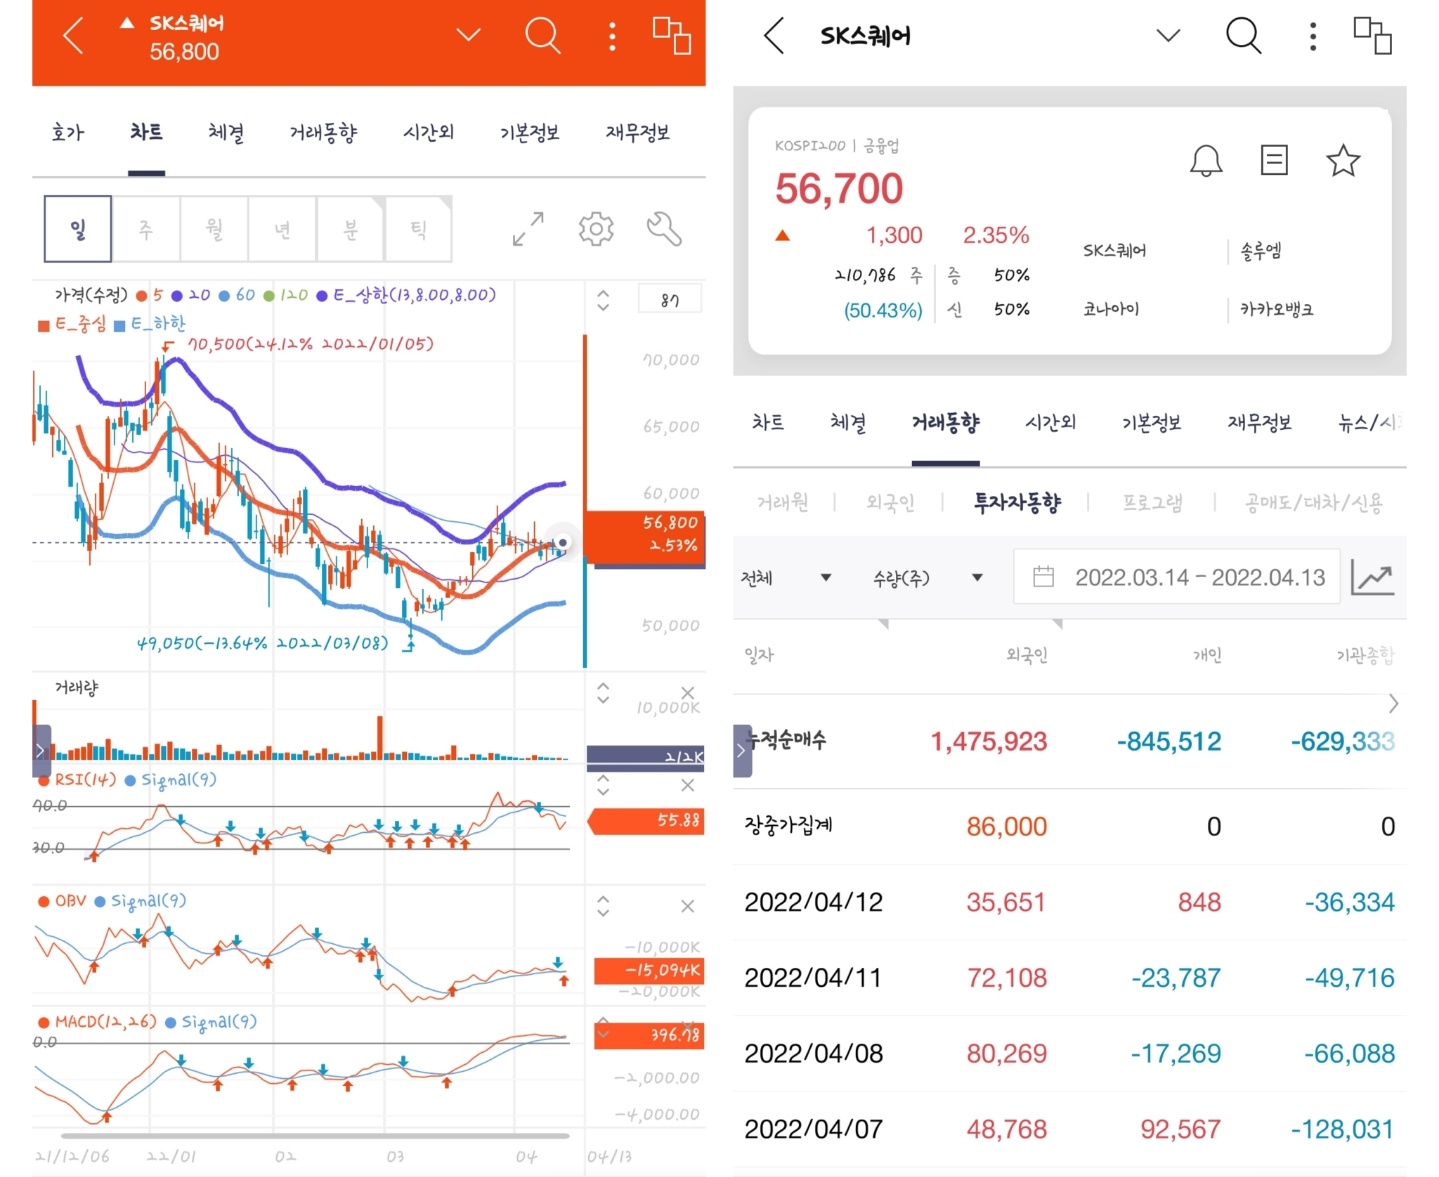Screen dimensions: 1439x1177
Task: Open 거래동향 tab in left panel
Action: tap(323, 133)
